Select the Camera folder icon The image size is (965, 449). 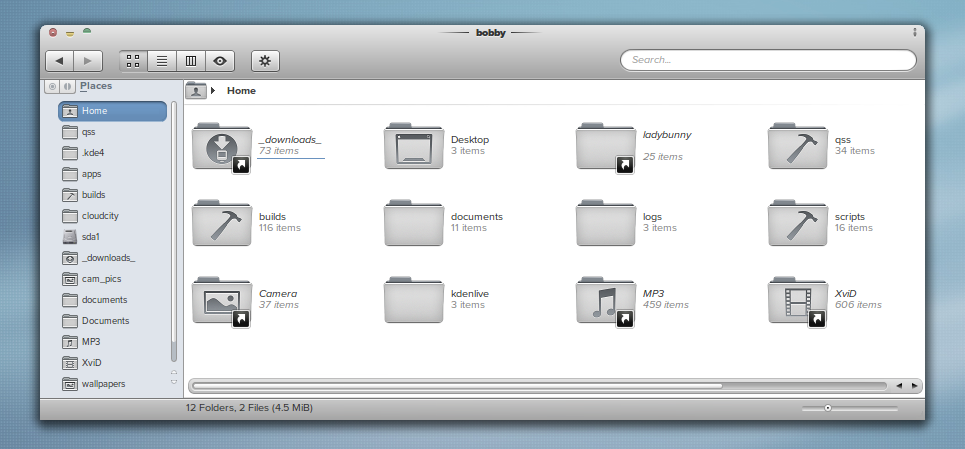[222, 300]
